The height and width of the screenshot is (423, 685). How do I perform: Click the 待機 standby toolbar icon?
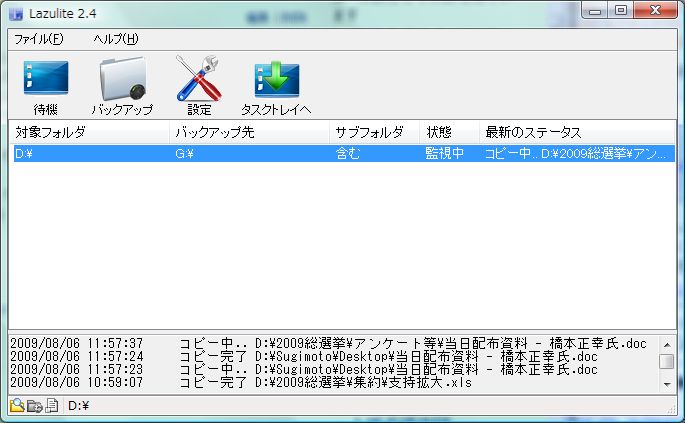[46, 87]
